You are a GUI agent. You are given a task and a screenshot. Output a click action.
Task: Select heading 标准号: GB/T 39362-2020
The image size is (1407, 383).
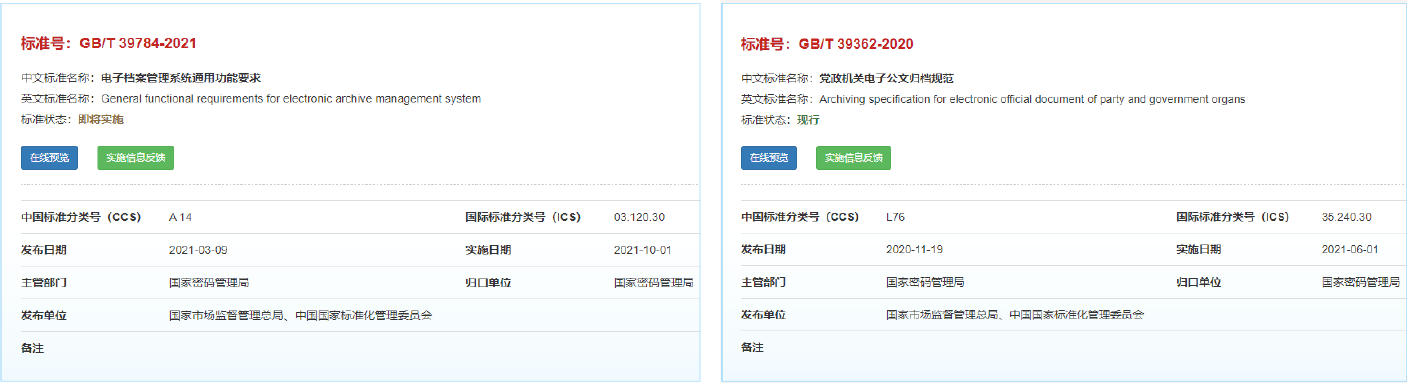[x=827, y=44]
